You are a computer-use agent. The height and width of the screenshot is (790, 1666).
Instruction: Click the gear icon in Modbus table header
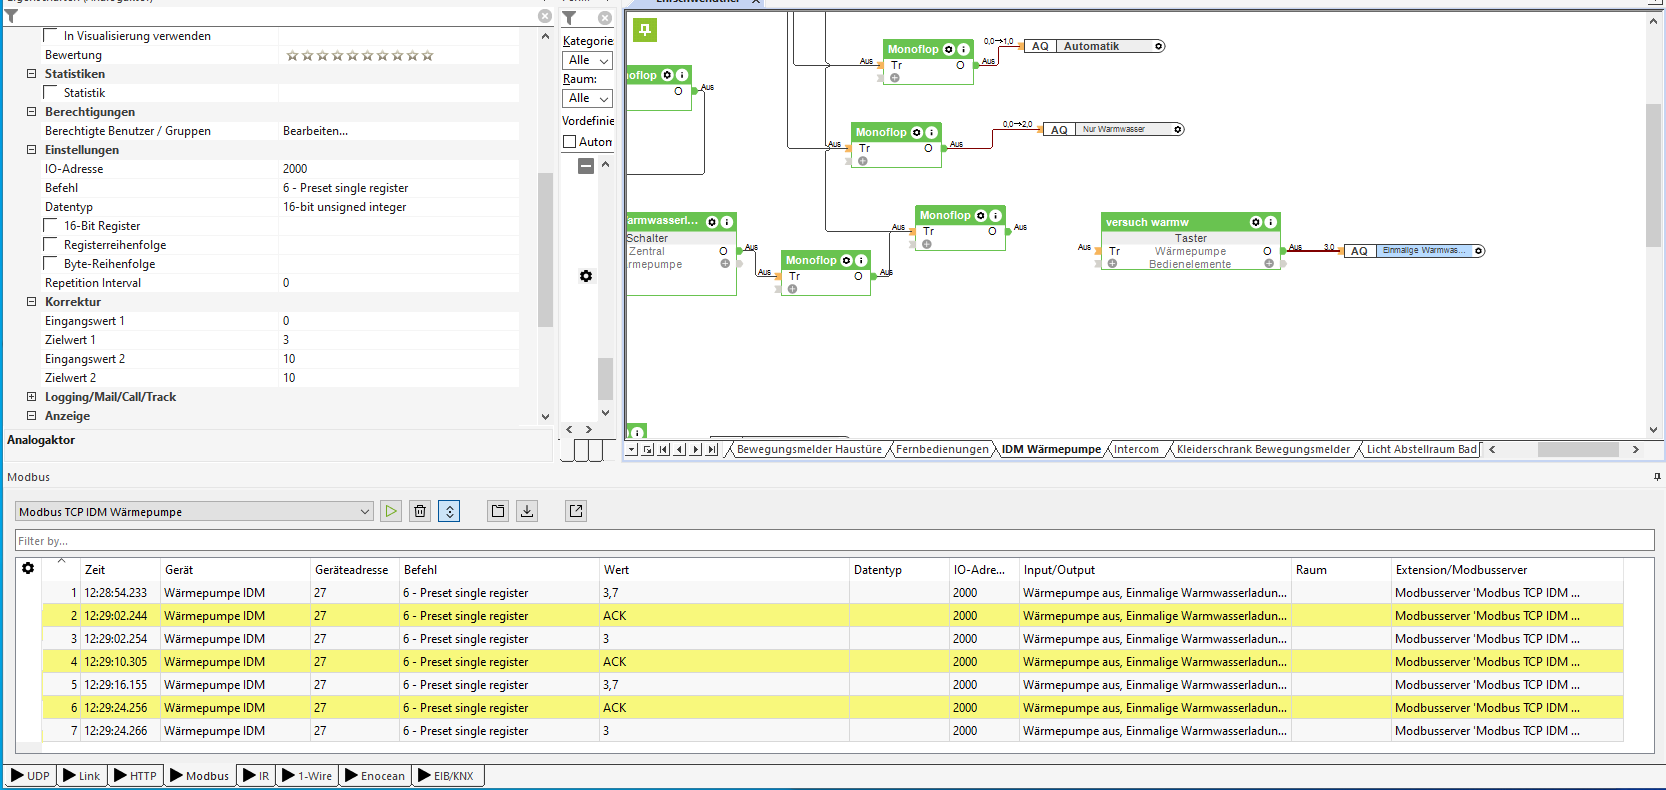coord(28,568)
